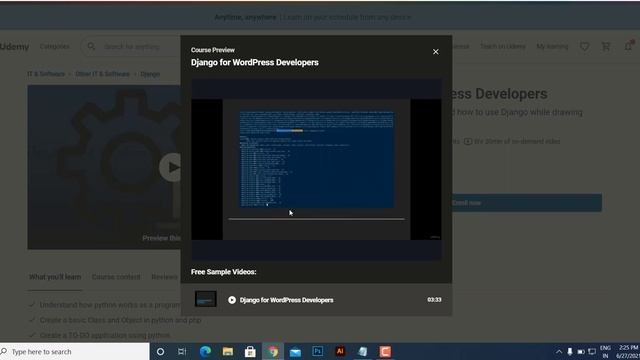Click the 03:33 duration of the sample video
The image size is (640, 360).
pyautogui.click(x=434, y=300)
